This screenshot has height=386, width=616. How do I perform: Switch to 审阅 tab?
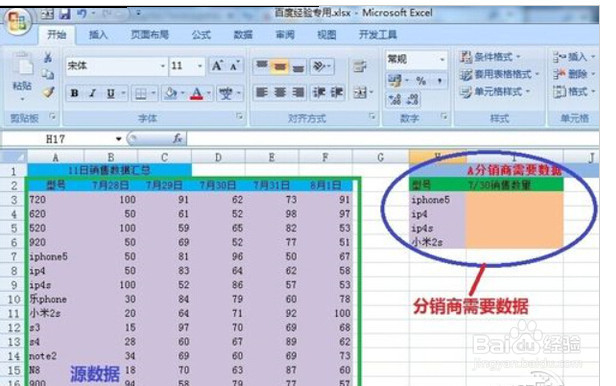(x=285, y=35)
